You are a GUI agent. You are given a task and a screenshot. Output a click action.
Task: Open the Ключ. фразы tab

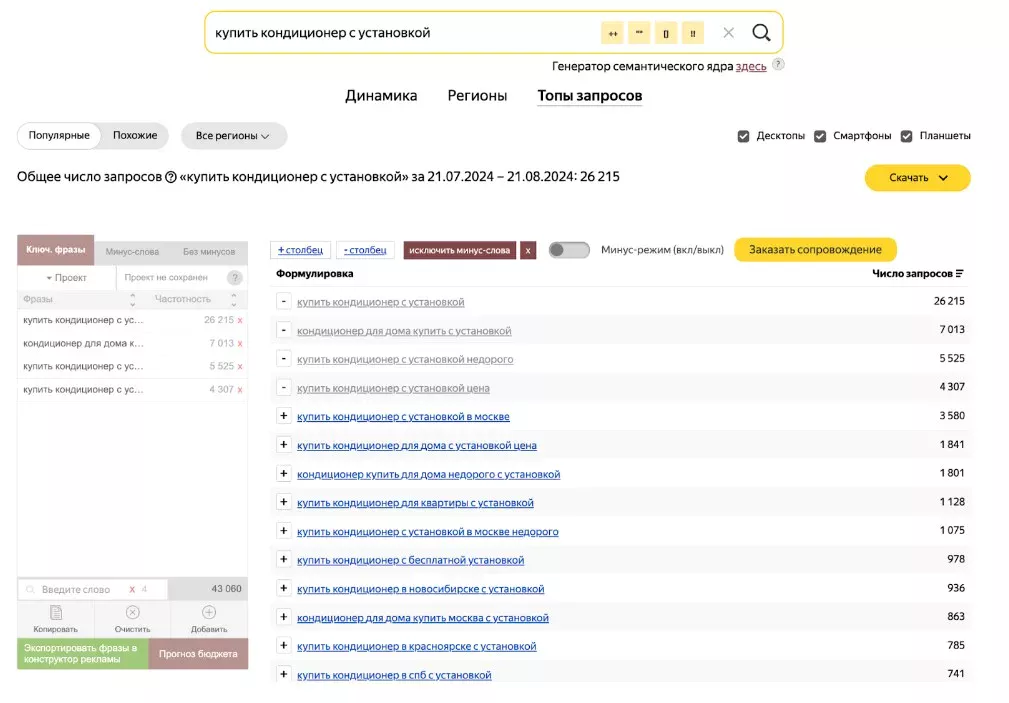[55, 250]
